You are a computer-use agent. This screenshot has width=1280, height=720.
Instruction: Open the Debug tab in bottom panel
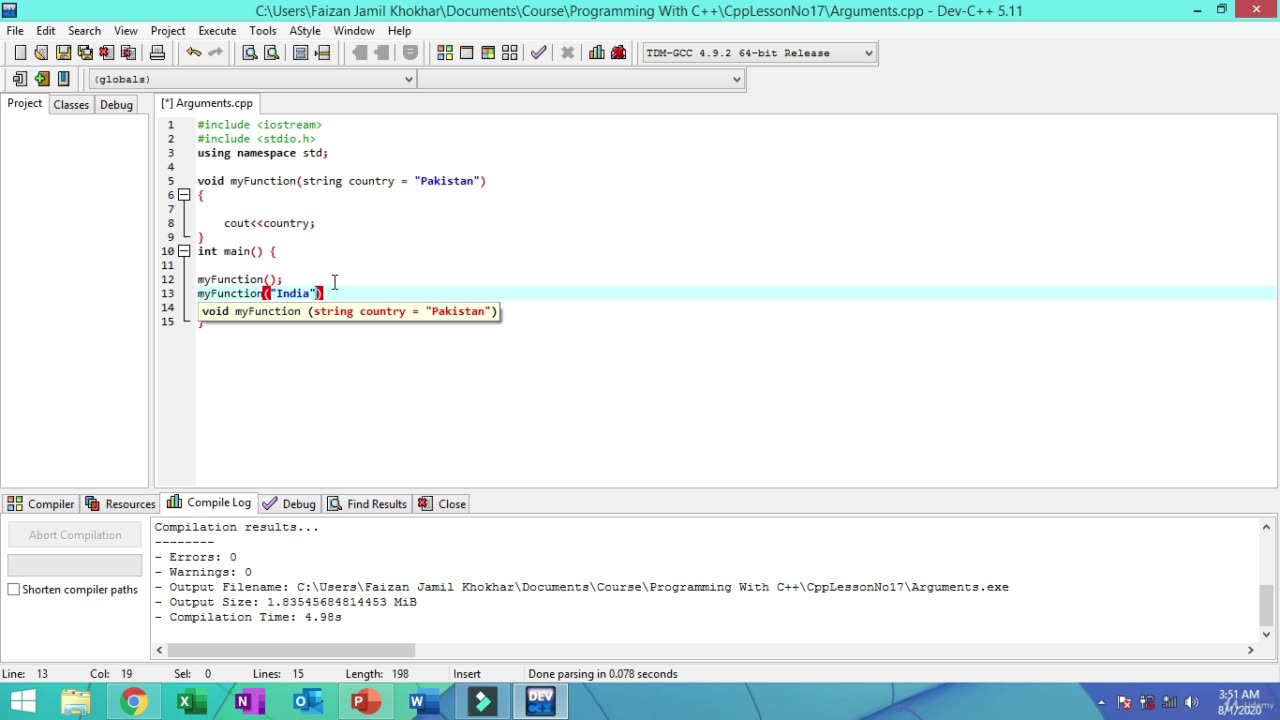(x=289, y=504)
